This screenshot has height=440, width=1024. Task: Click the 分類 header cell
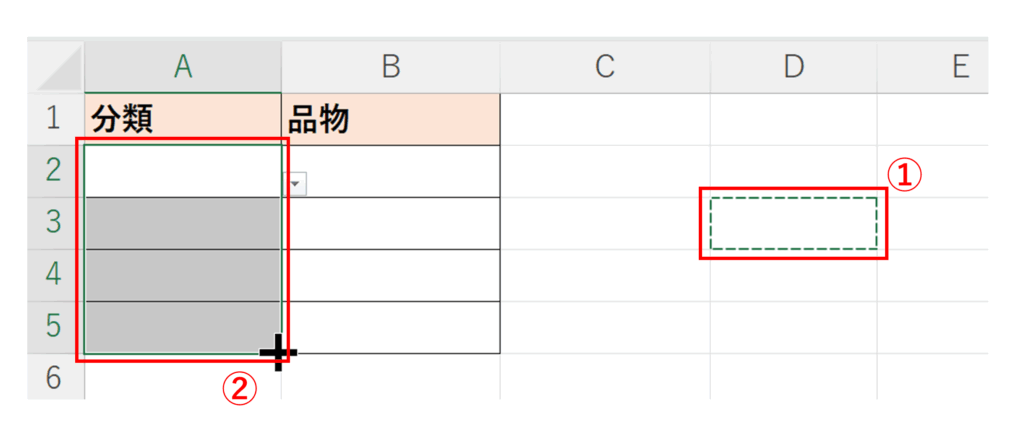(x=183, y=120)
